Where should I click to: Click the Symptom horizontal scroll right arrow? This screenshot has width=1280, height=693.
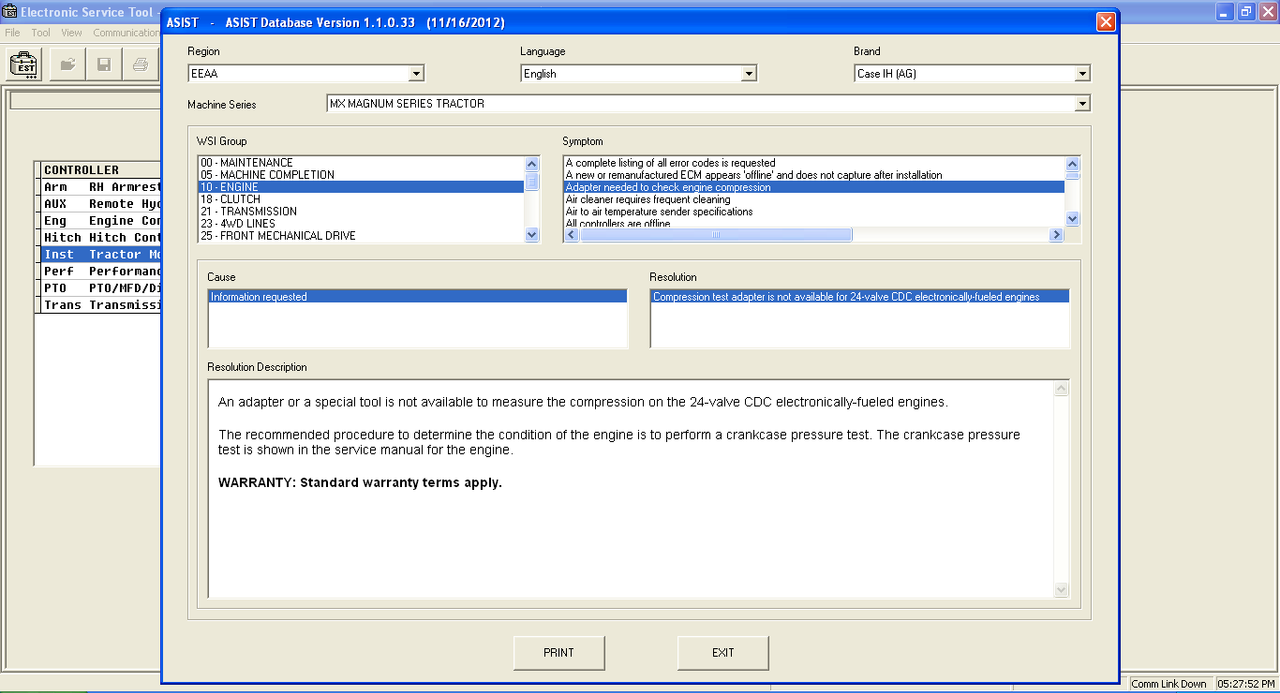point(1056,235)
